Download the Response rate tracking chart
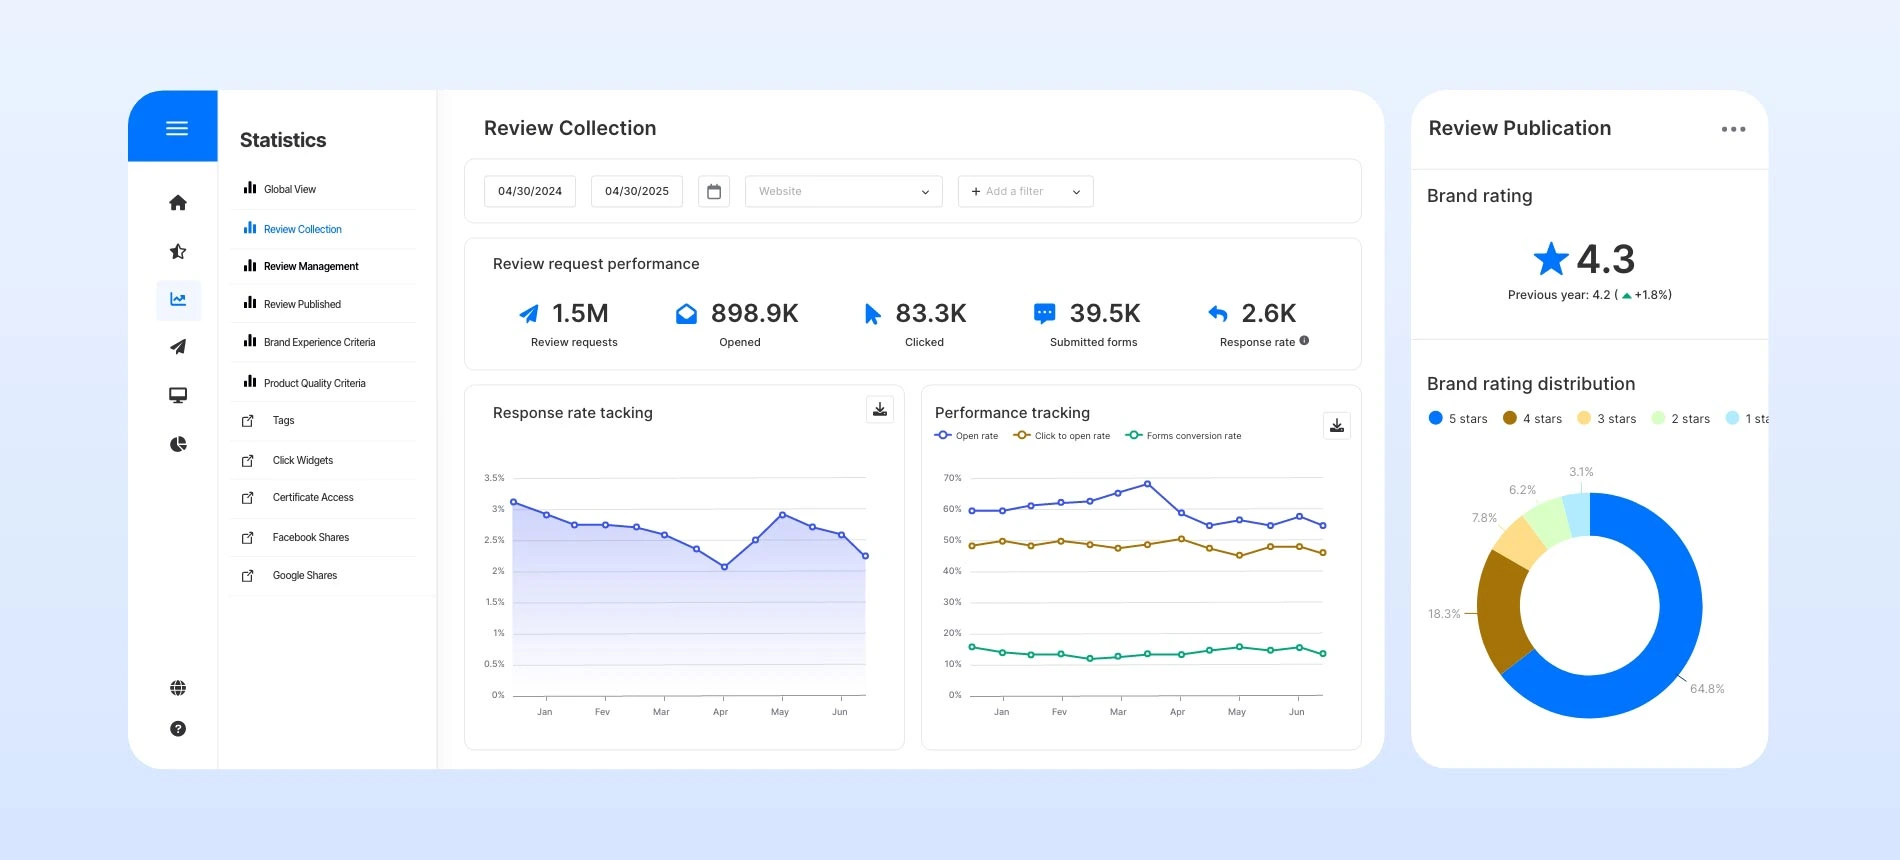Screen dimensions: 1900x860 pyautogui.click(x=880, y=409)
